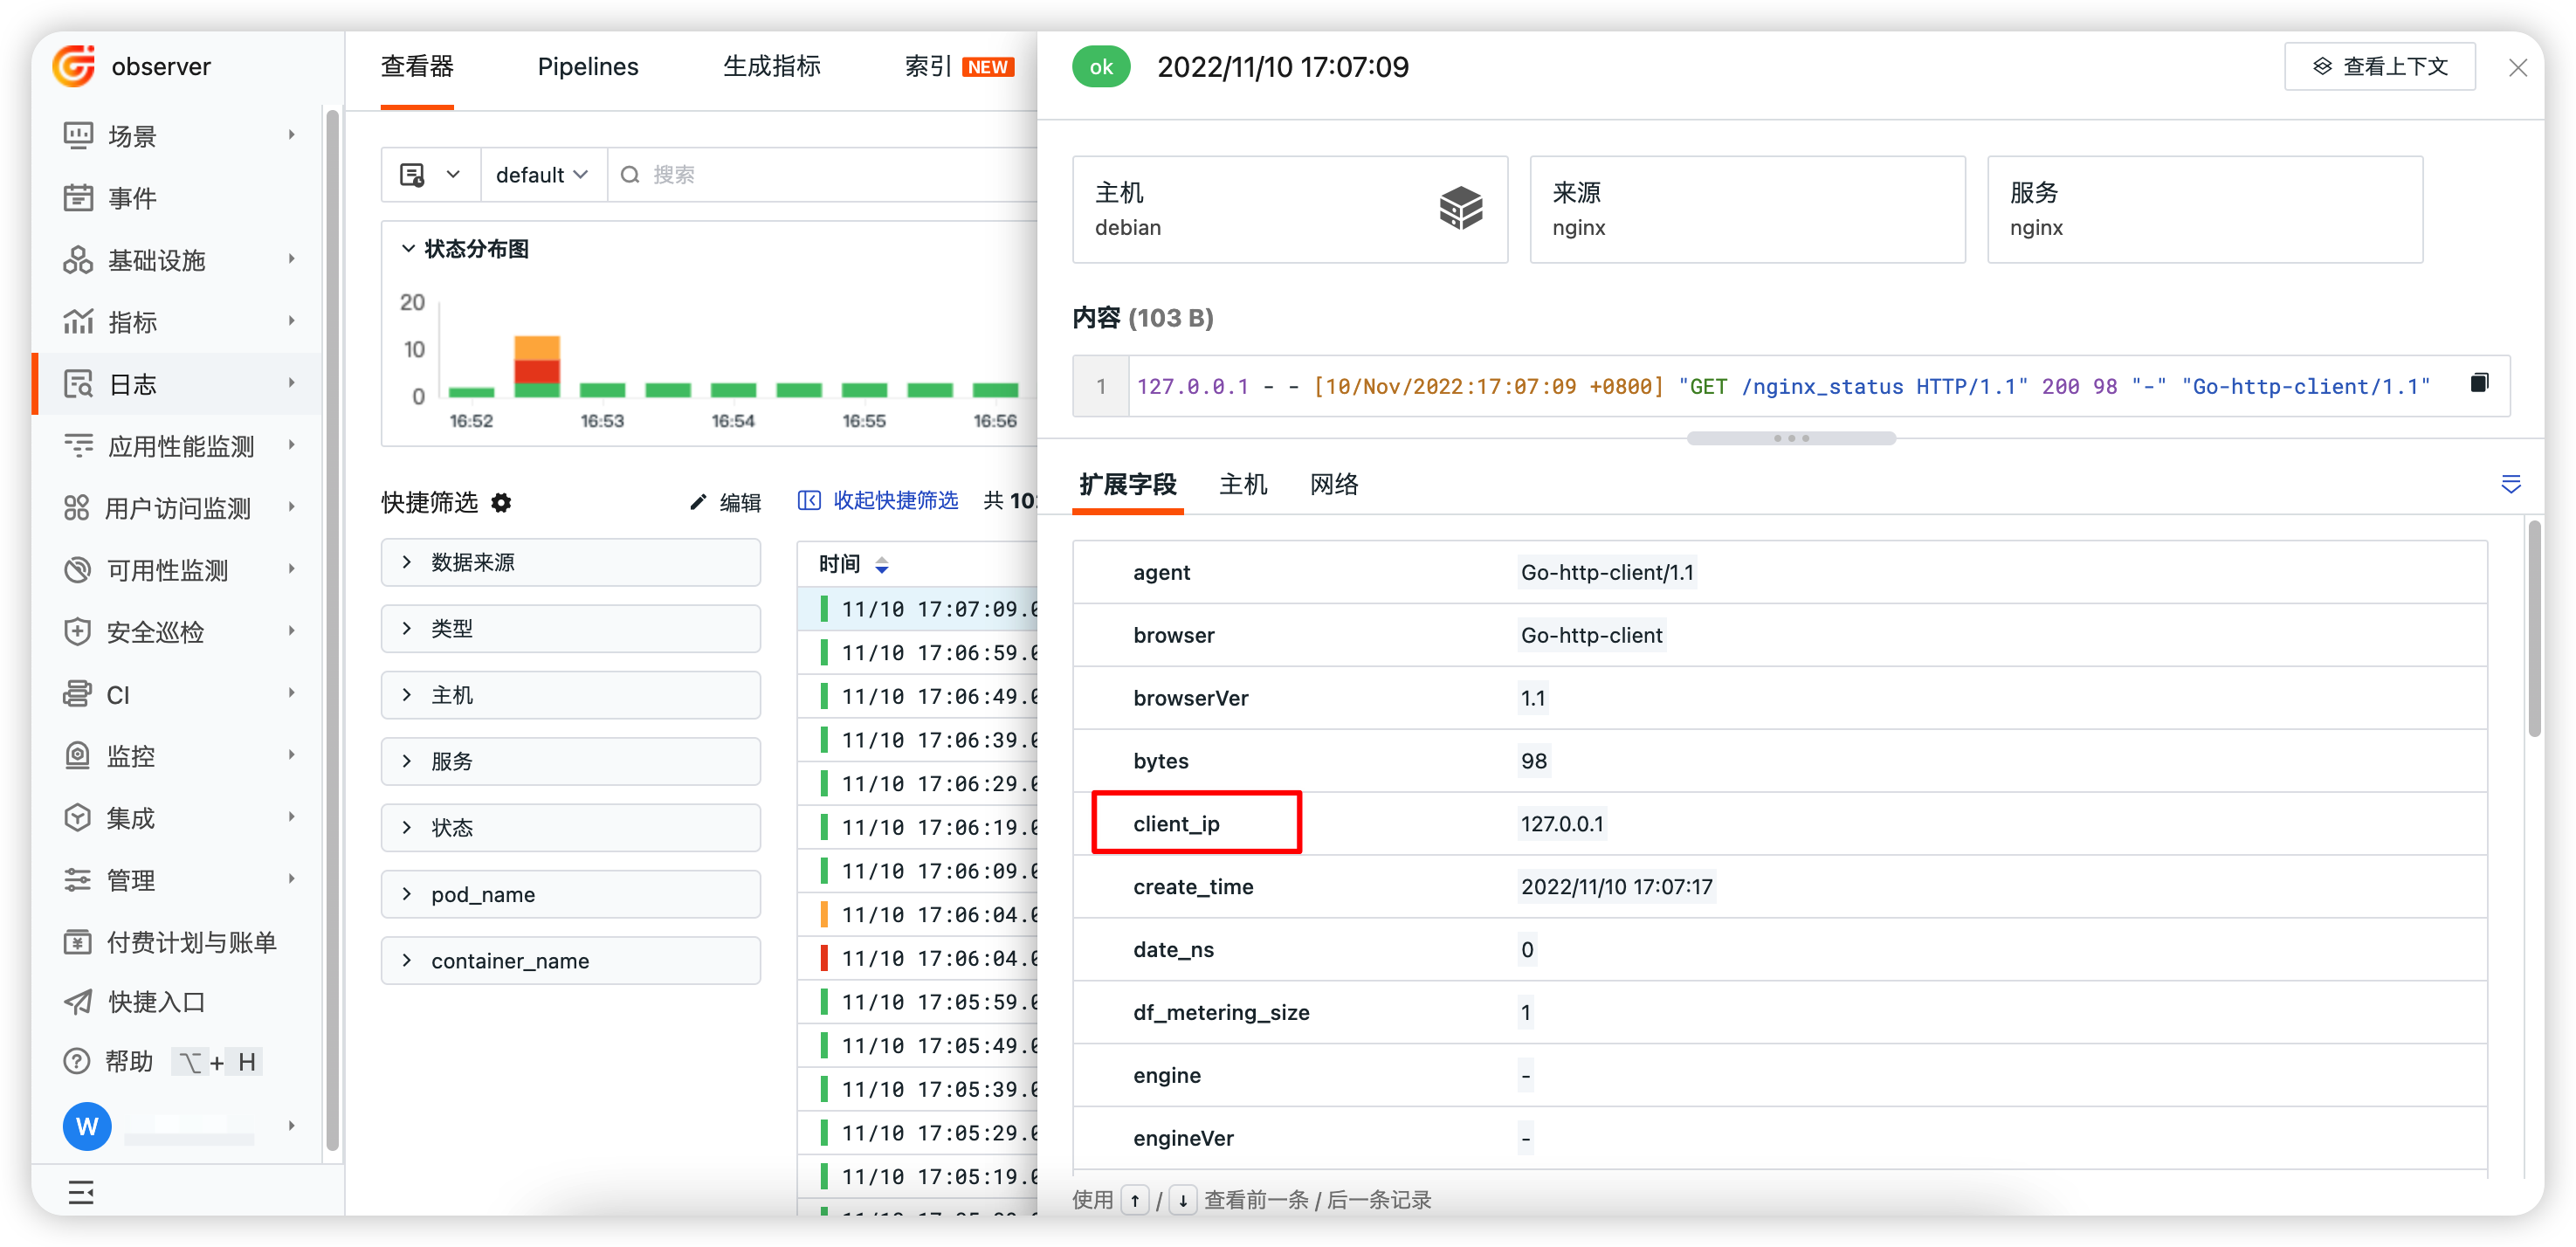Click the host debian stack icon

[1460, 208]
